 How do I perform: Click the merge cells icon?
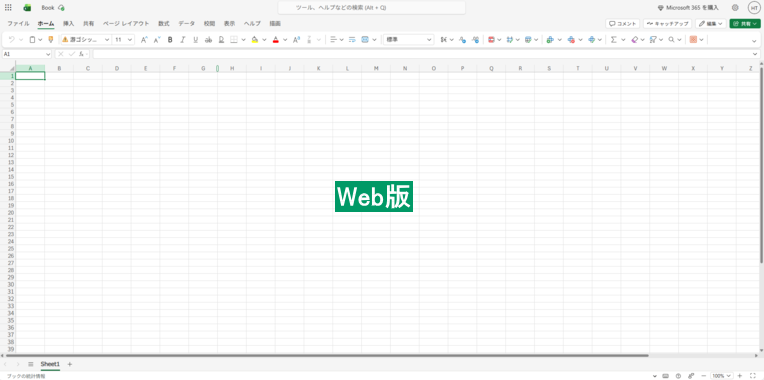click(x=365, y=40)
